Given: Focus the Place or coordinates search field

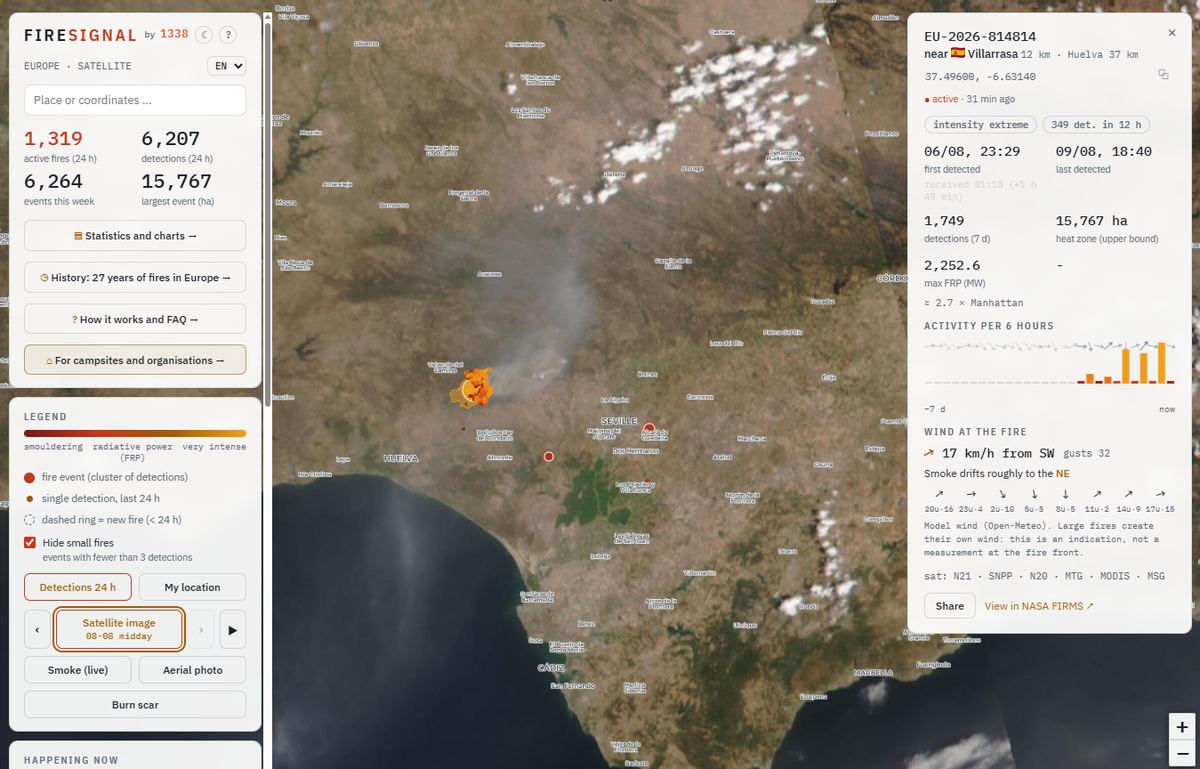Looking at the screenshot, I should pyautogui.click(x=135, y=100).
